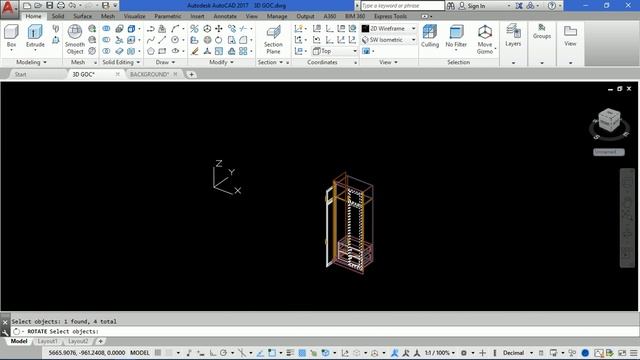Expand the Draw panel

click(x=165, y=62)
